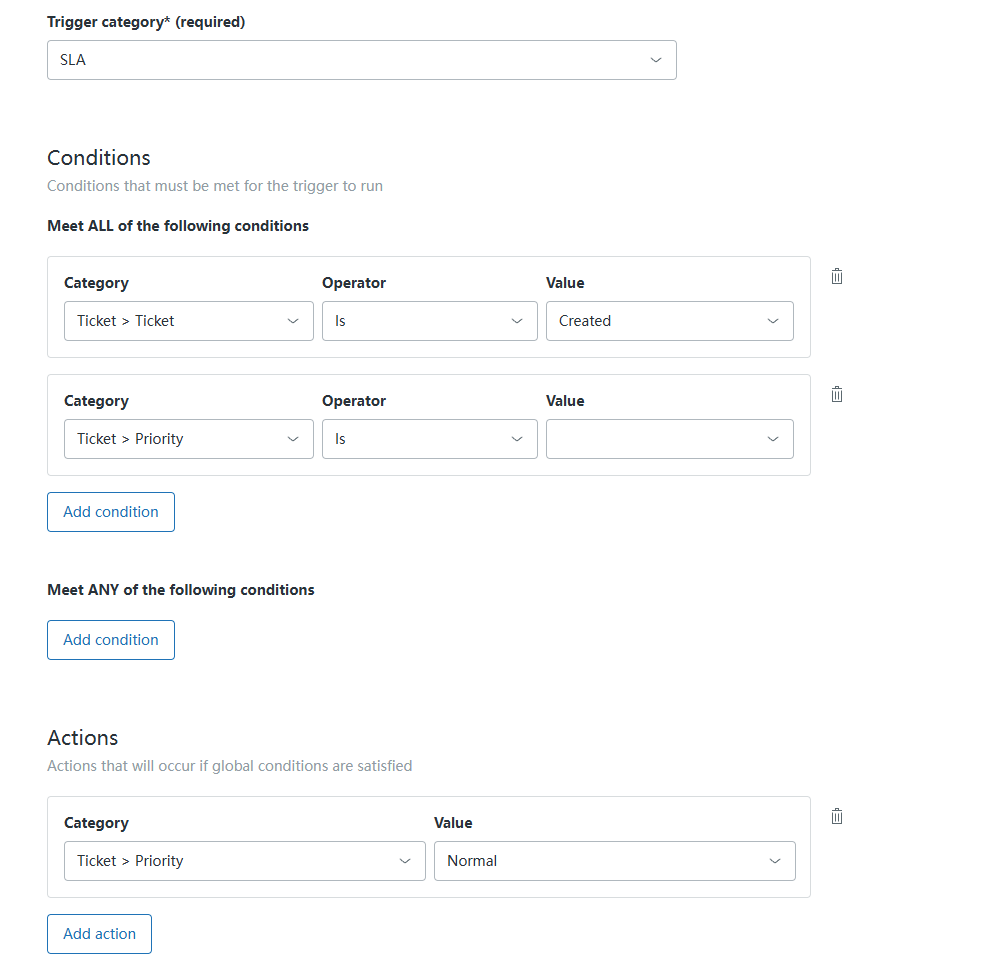Remove the Ticket Priority Normal action row
985x959 pixels.
click(x=837, y=816)
